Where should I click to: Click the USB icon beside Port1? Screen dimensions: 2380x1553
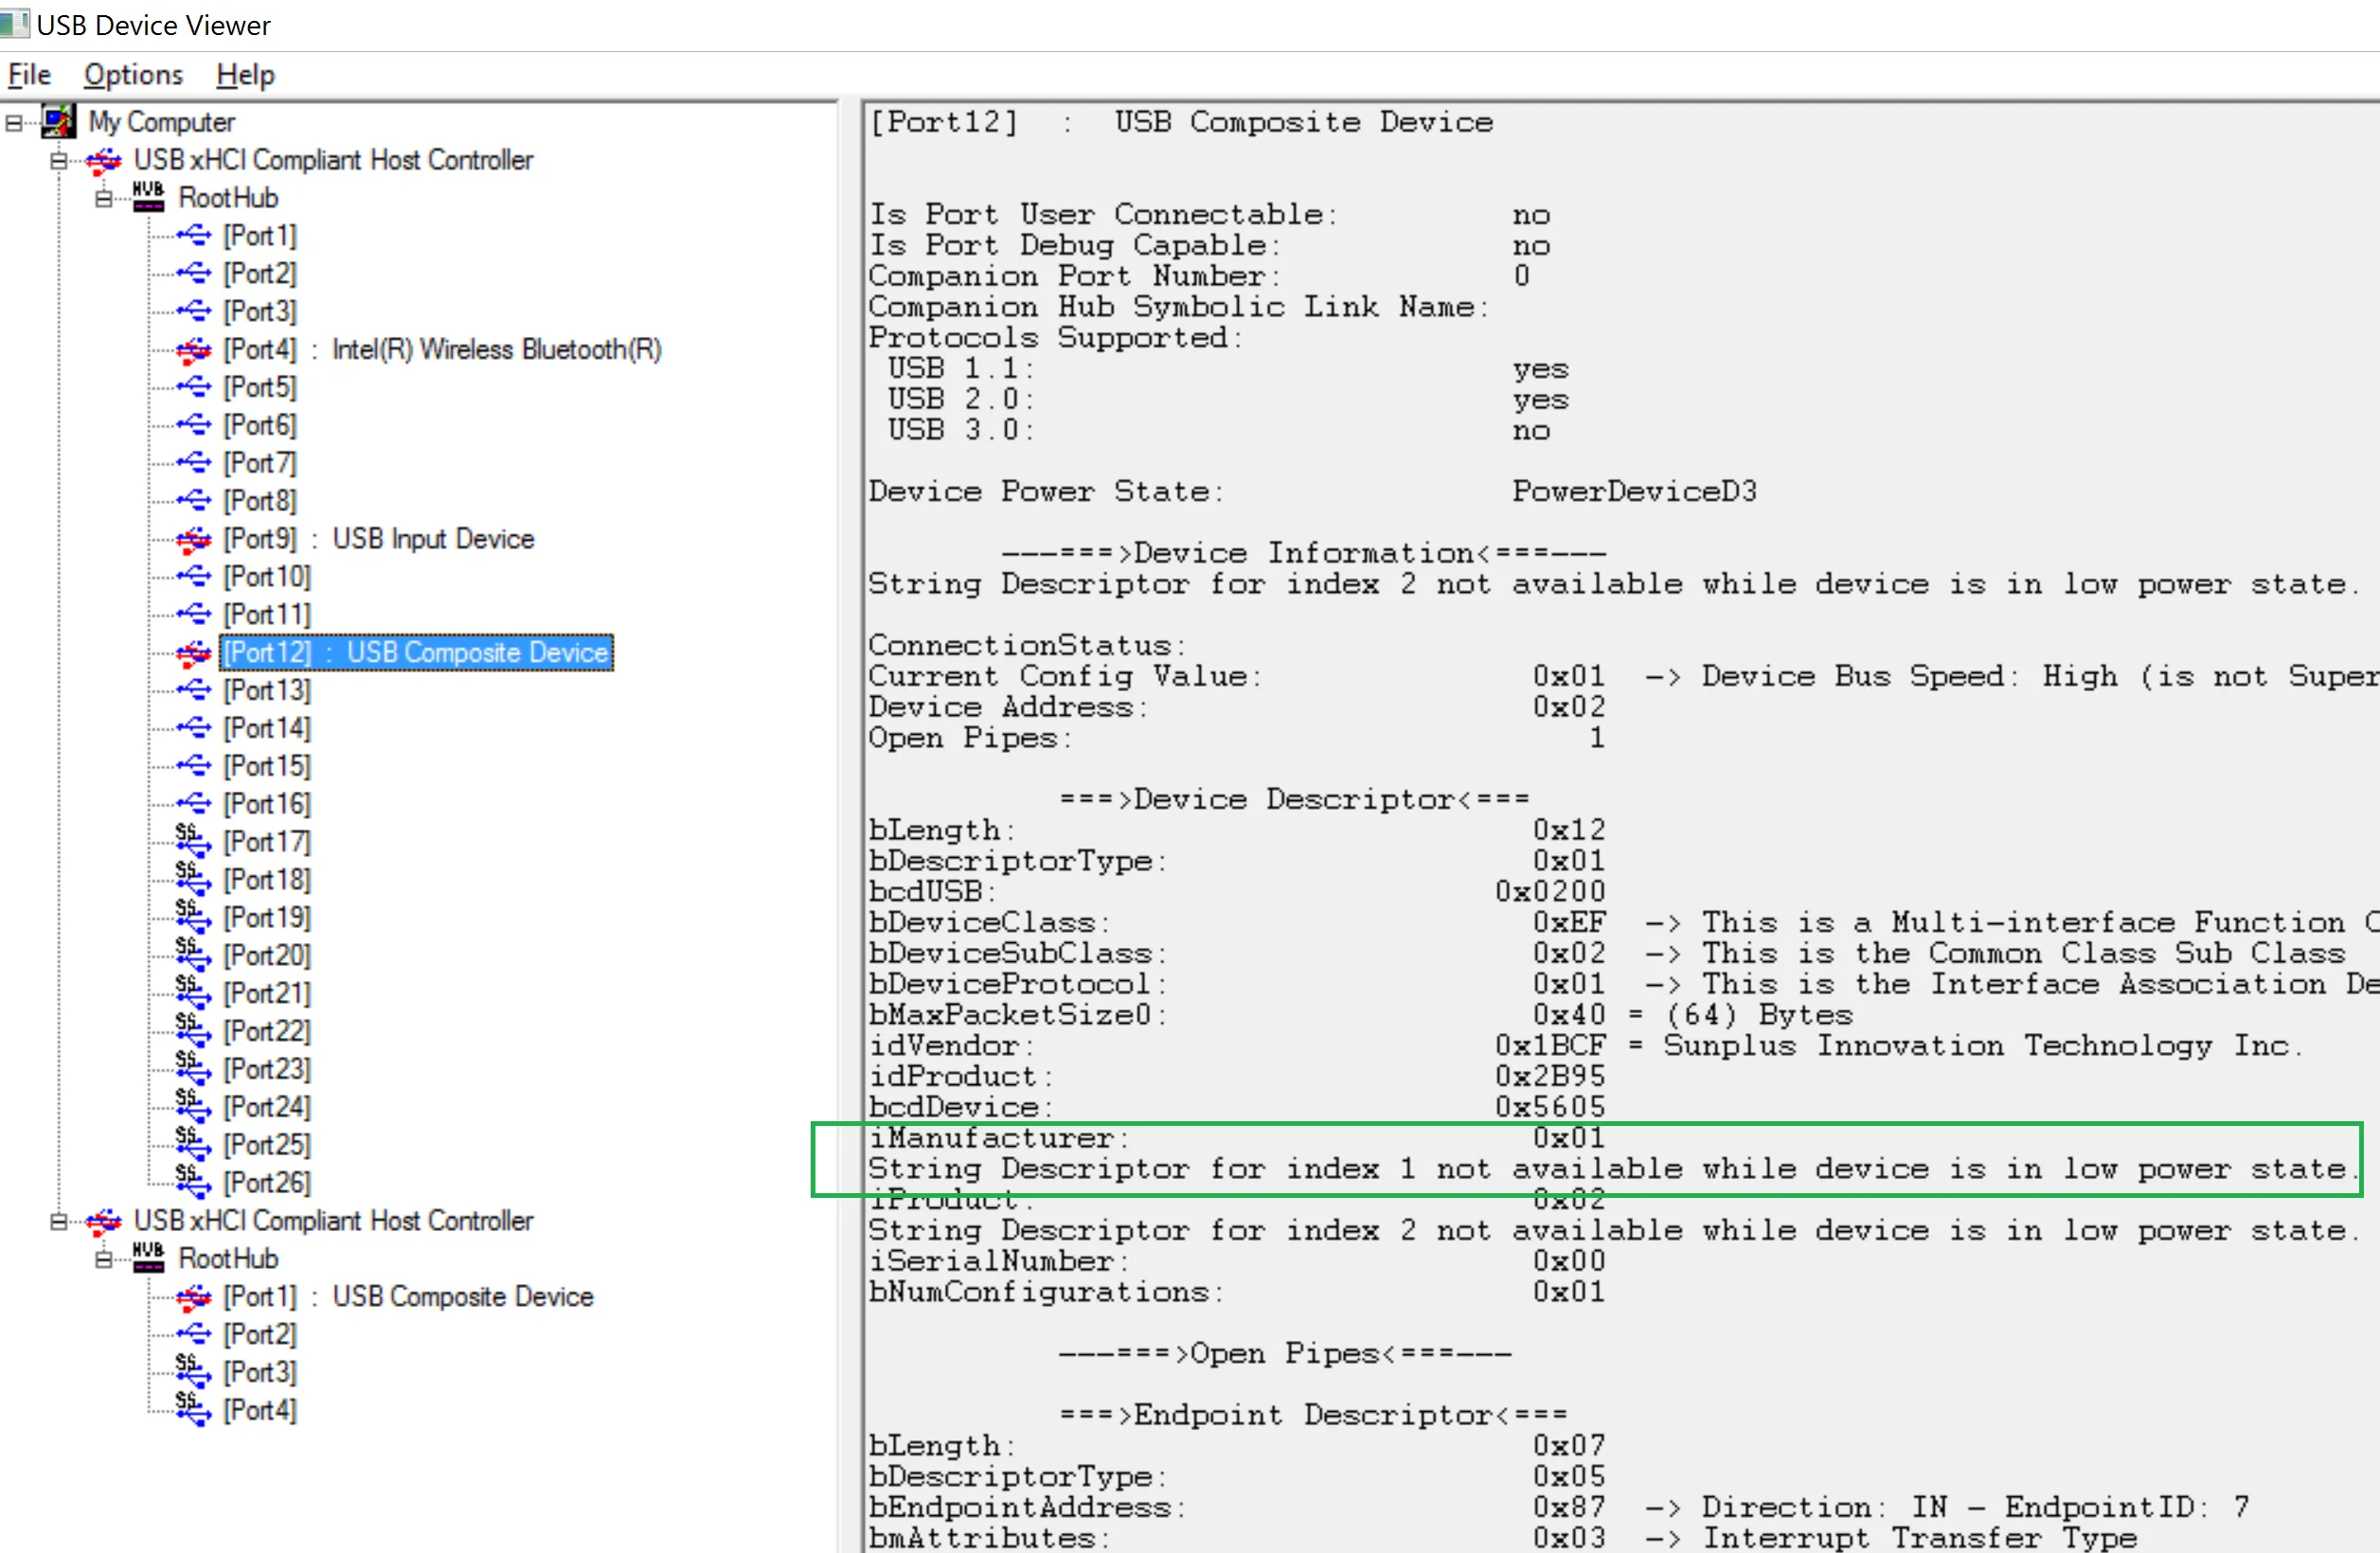point(193,236)
